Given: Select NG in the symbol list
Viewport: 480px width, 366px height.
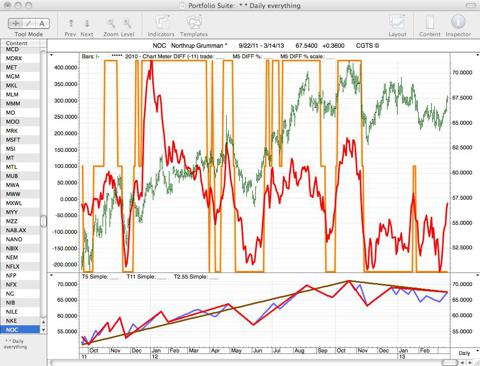Looking at the screenshot, I should (20, 293).
